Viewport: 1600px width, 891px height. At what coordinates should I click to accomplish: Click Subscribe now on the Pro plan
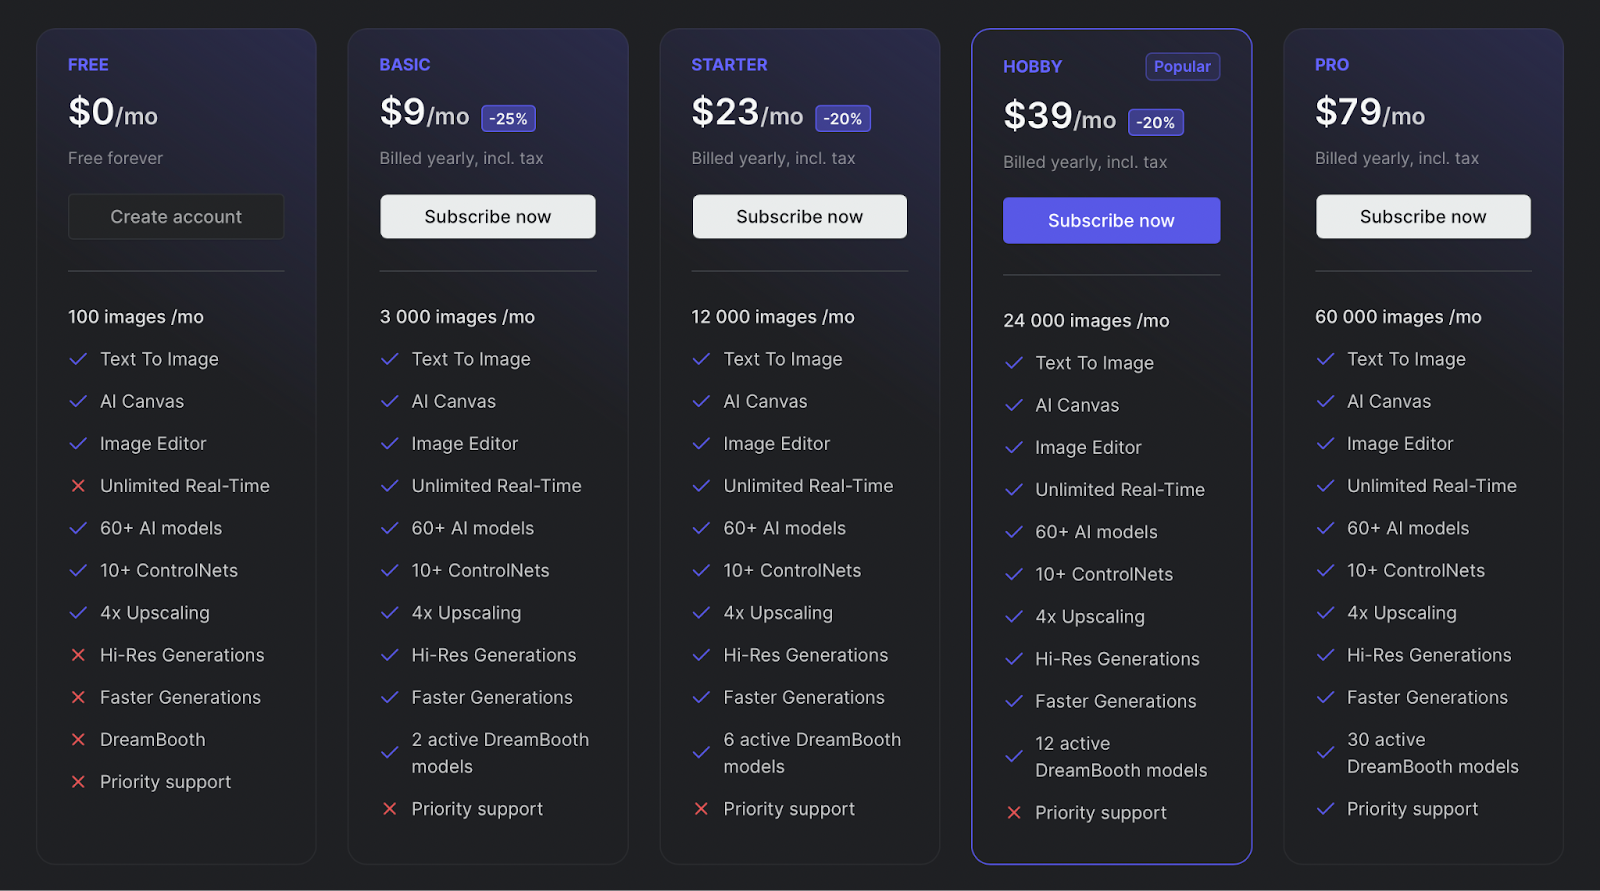click(x=1423, y=217)
